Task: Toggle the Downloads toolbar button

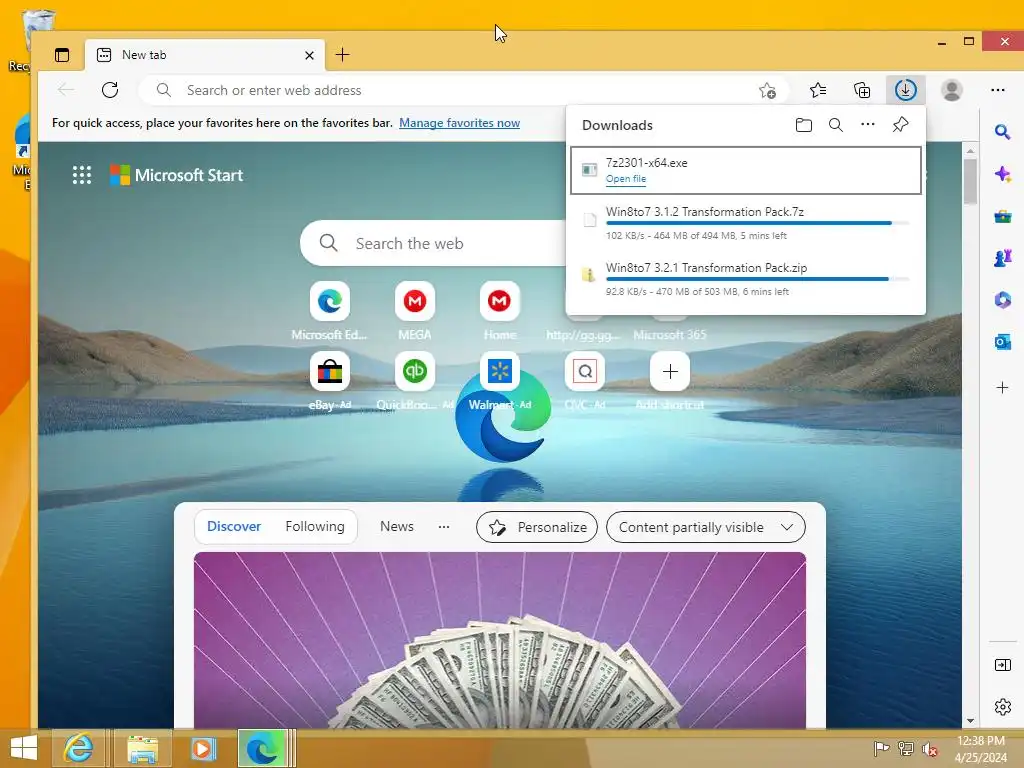Action: pyautogui.click(x=905, y=90)
